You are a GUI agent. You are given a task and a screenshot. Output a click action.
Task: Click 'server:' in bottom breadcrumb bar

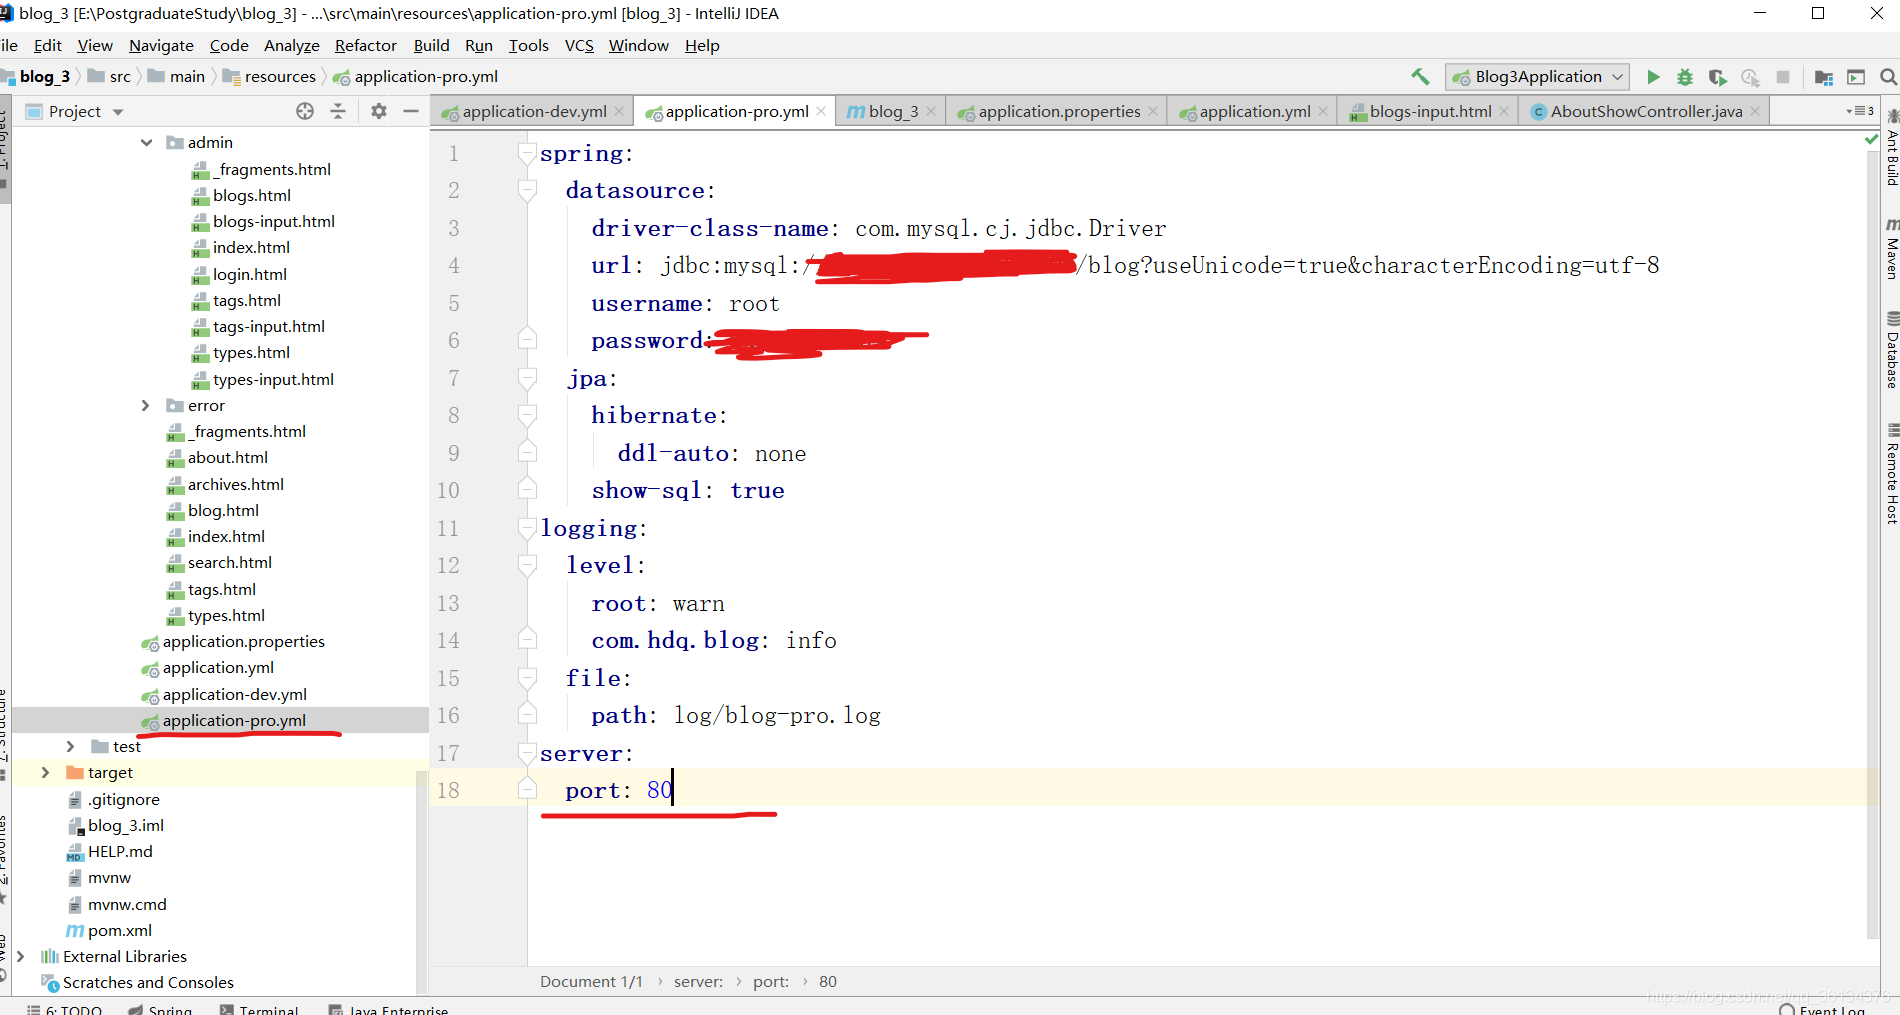click(698, 982)
